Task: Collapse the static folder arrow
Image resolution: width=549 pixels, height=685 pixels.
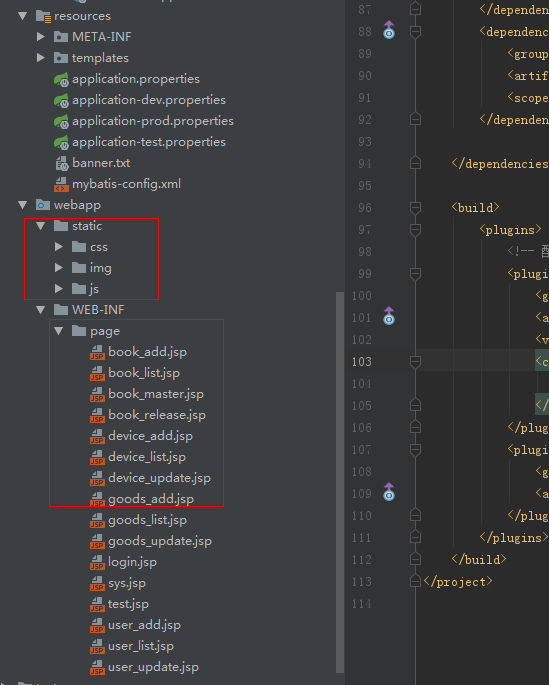Action: pos(41,226)
